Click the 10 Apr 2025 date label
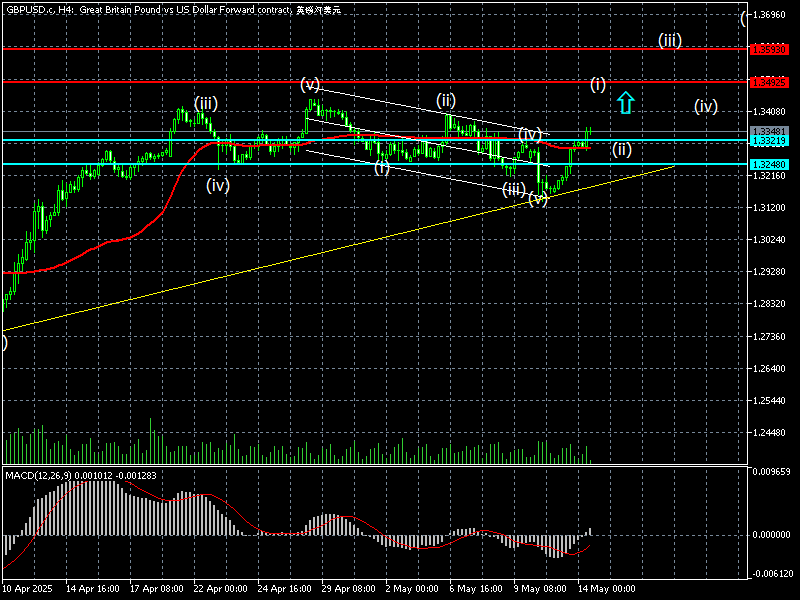Screen dimensions: 800x600 (28, 589)
